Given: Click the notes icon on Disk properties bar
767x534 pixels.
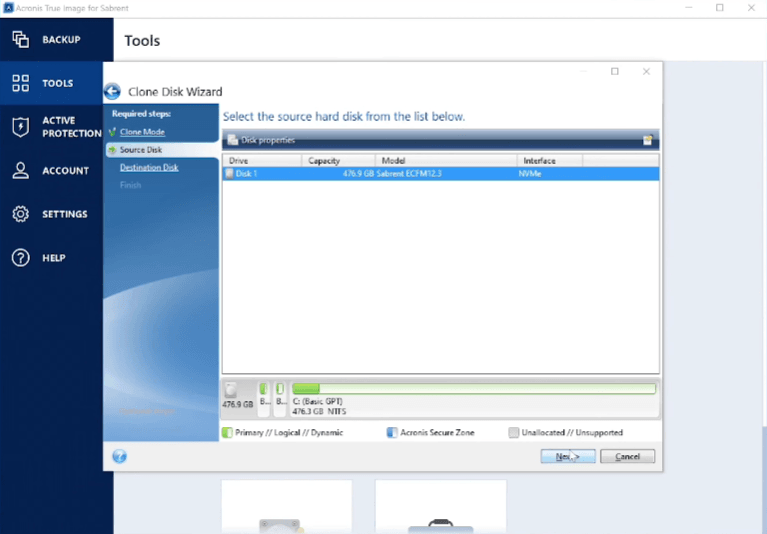Looking at the screenshot, I should pos(648,140).
